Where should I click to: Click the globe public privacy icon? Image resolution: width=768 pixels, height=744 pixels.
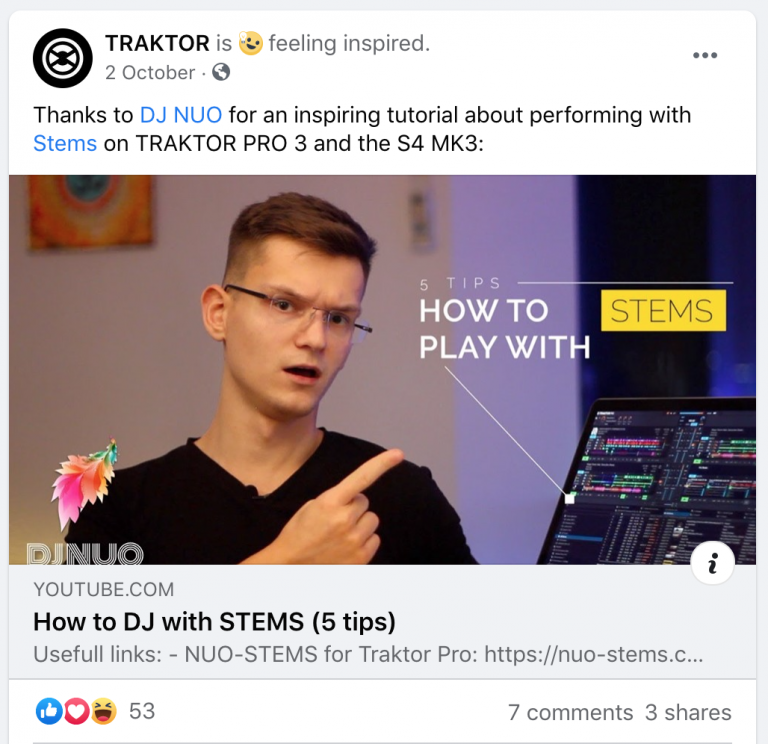[x=221, y=72]
